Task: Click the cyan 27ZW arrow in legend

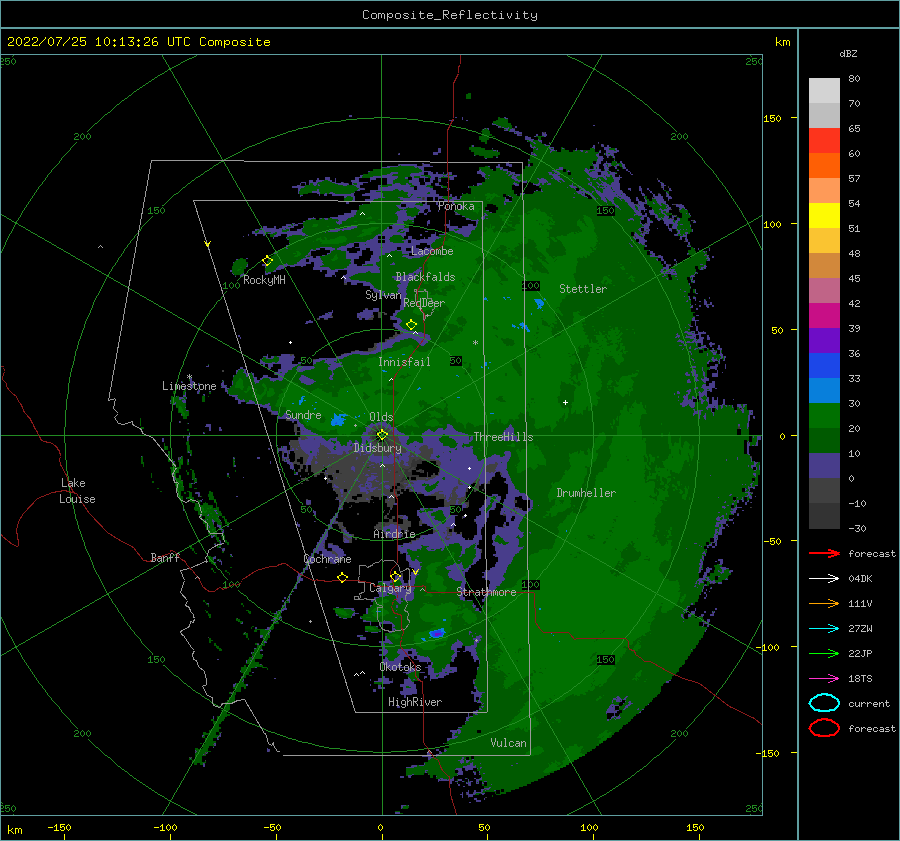Action: point(824,629)
